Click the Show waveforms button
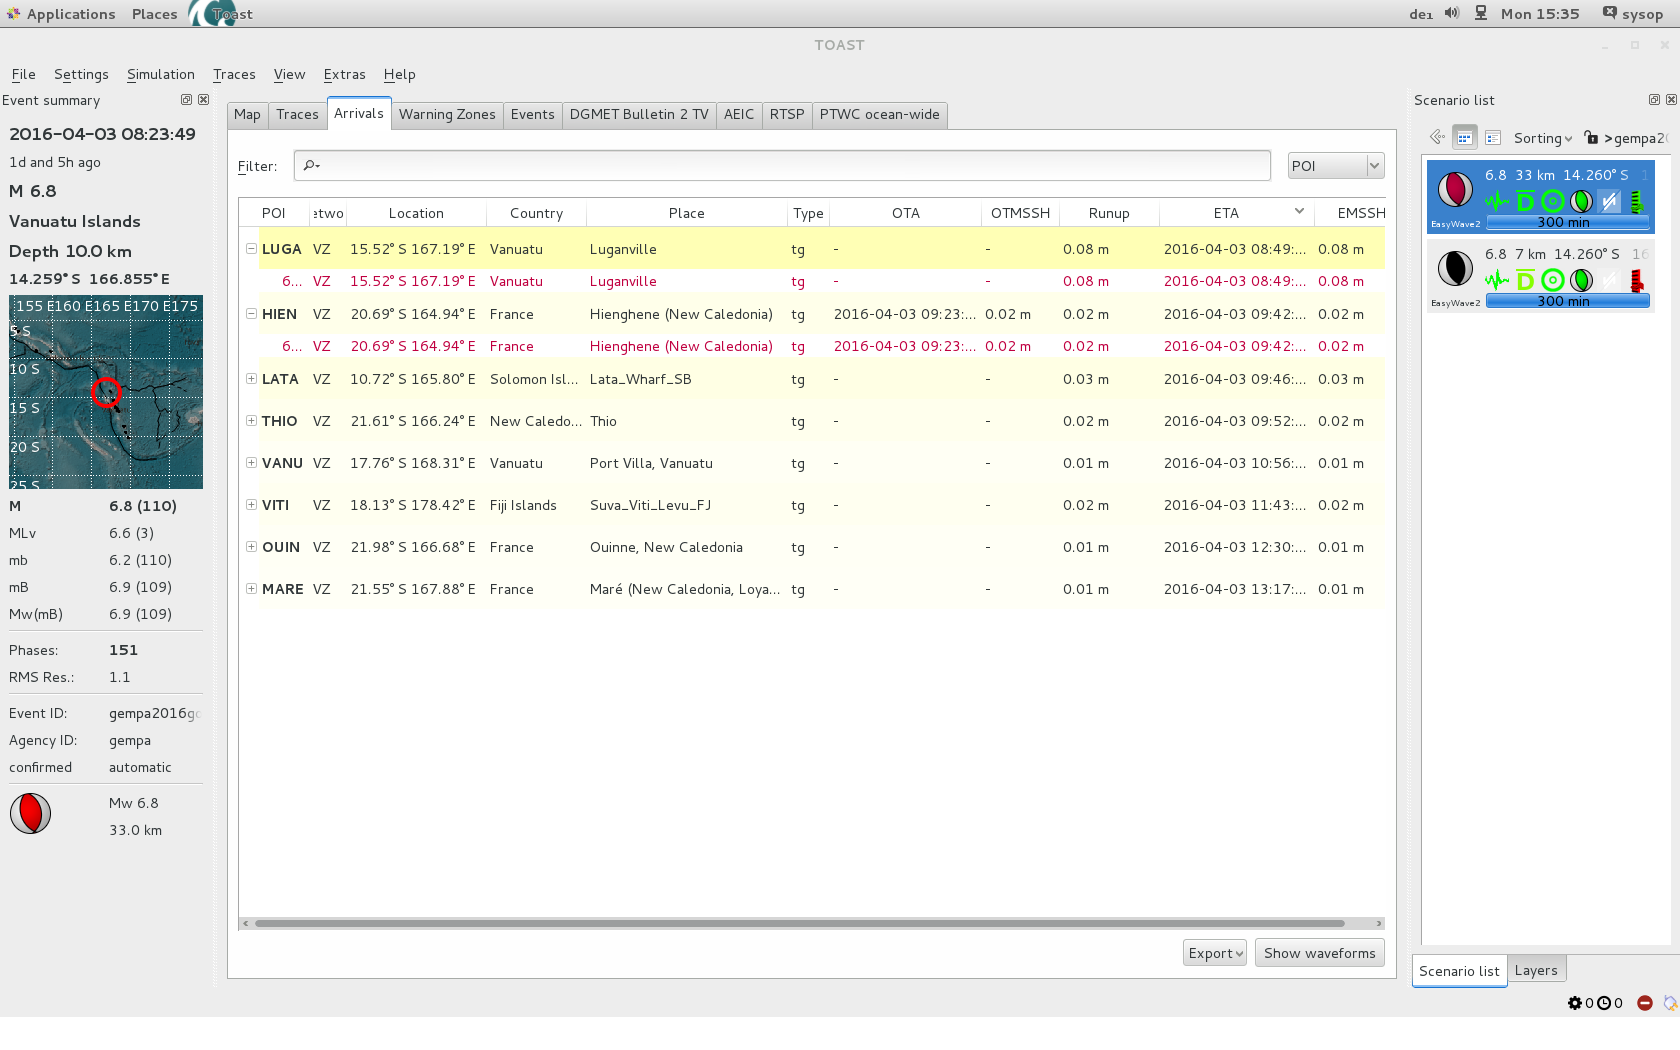The image size is (1680, 1050). tap(1320, 953)
